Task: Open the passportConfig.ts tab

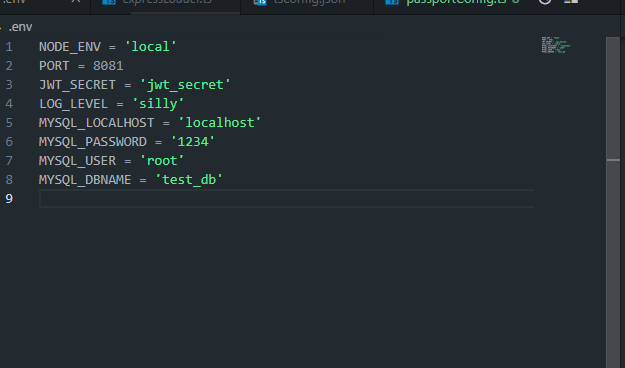Action: point(452,4)
